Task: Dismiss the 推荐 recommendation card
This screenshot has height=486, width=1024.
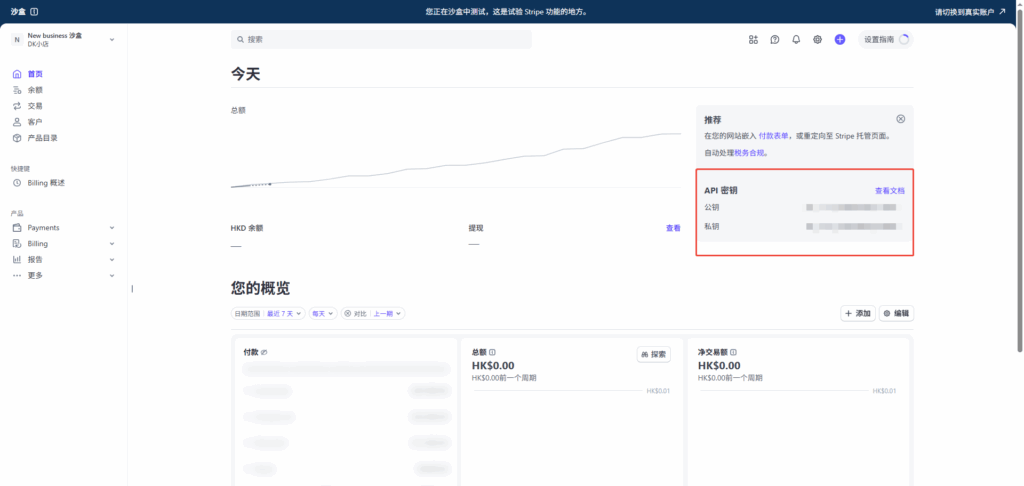Action: [x=900, y=119]
